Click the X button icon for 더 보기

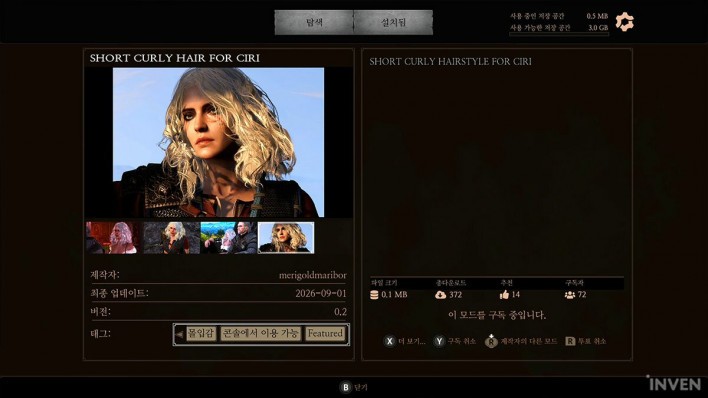[x=390, y=341]
